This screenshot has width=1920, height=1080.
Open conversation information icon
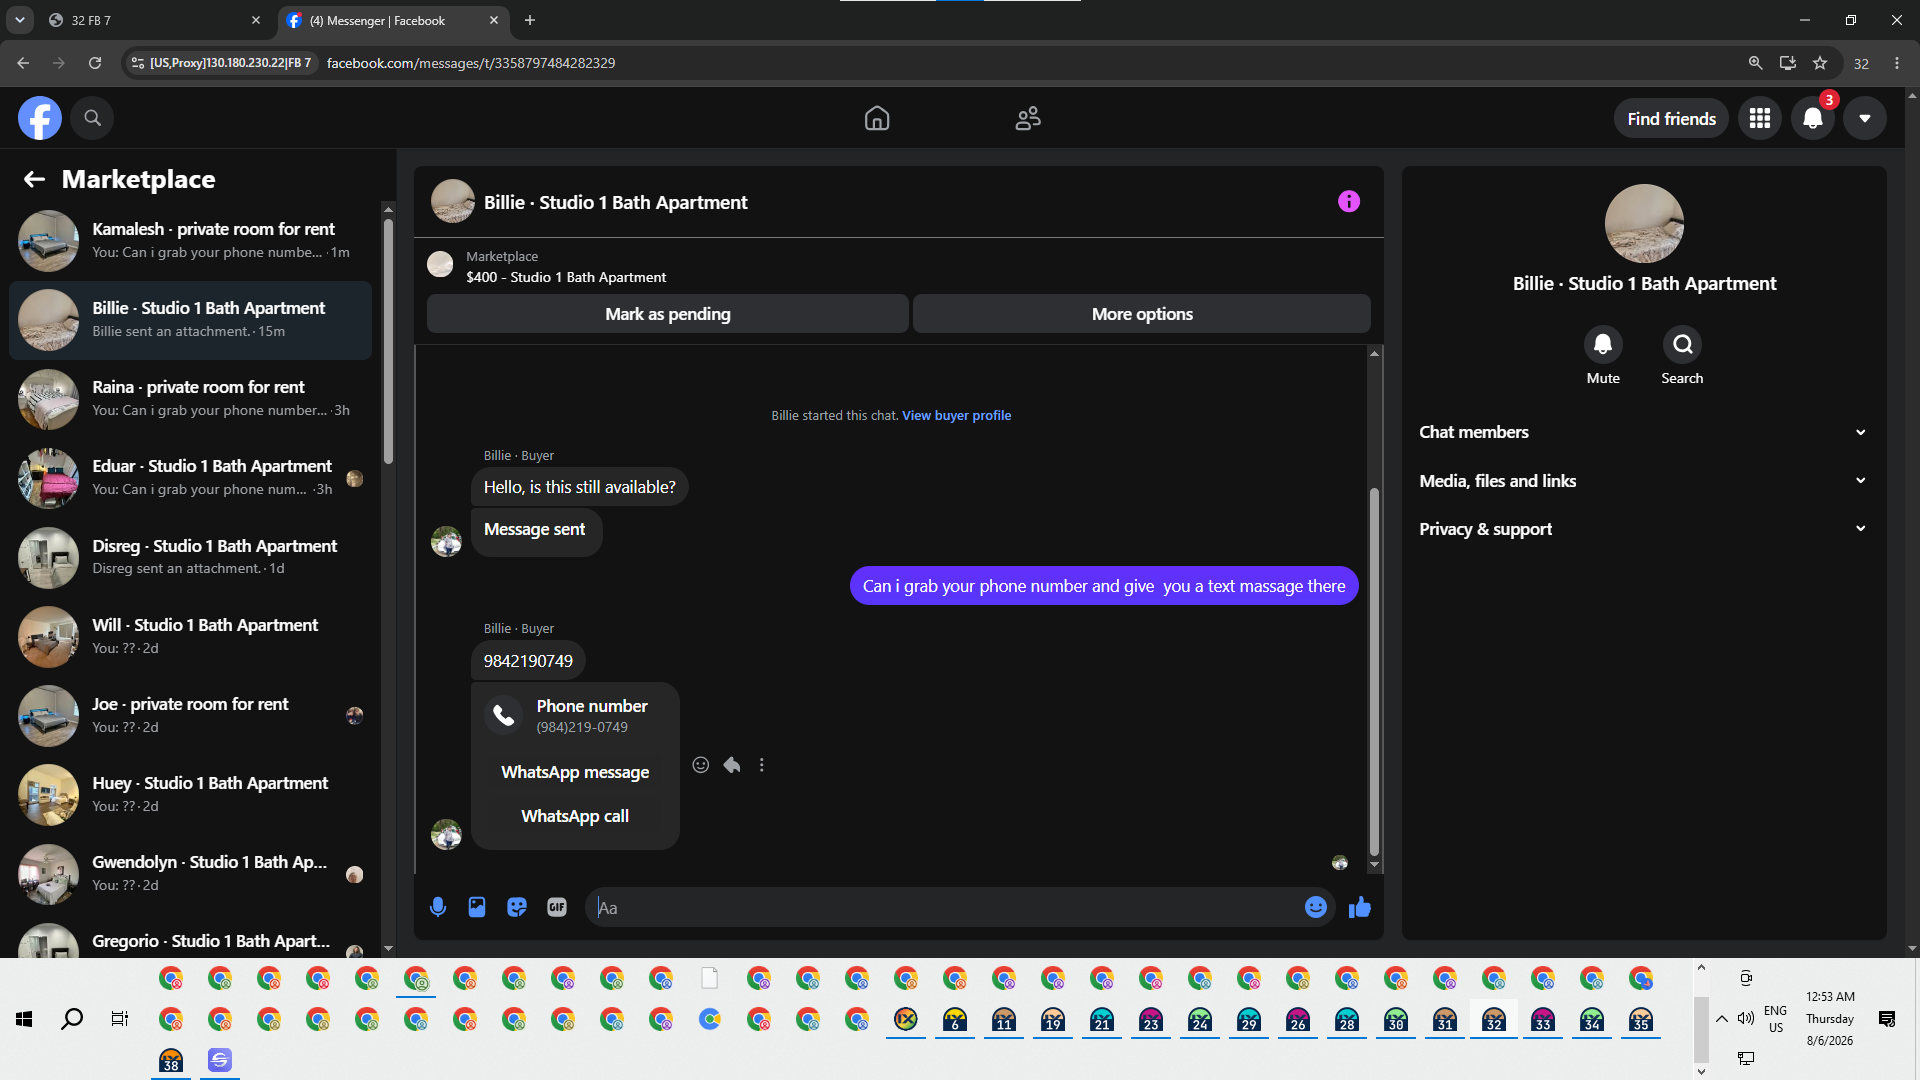[x=1349, y=202]
